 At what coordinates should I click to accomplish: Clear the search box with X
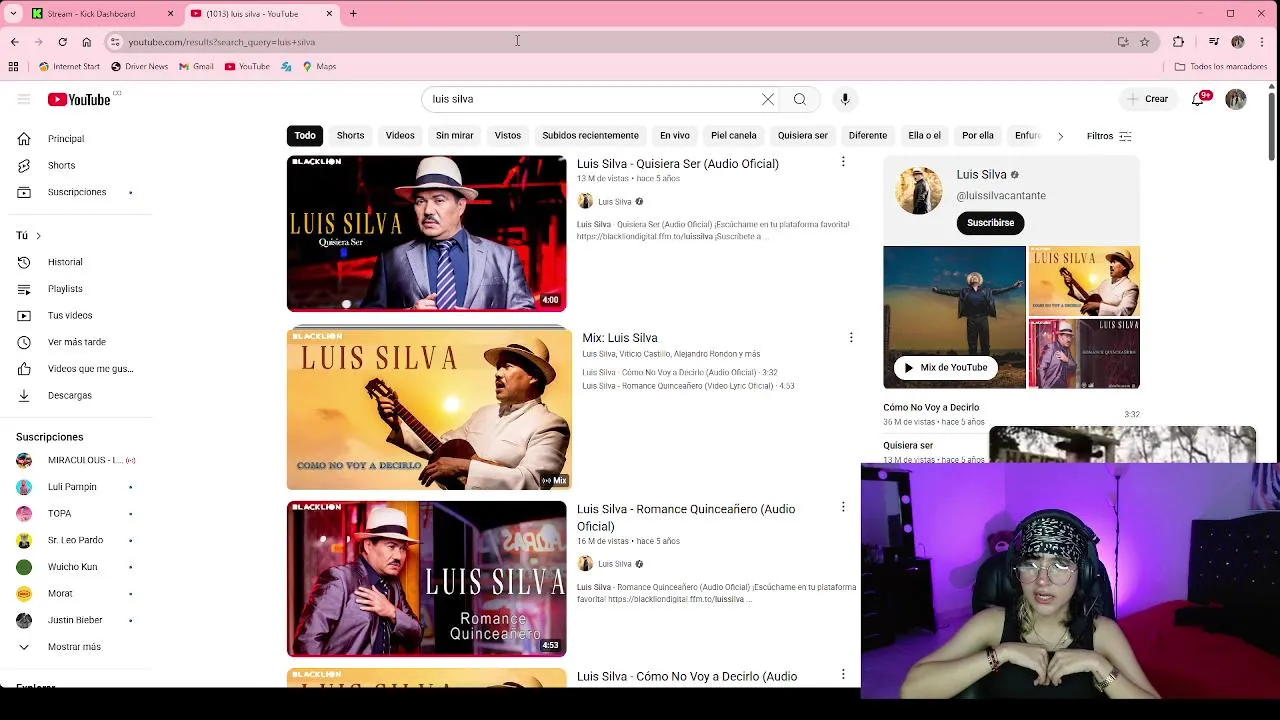pos(768,99)
